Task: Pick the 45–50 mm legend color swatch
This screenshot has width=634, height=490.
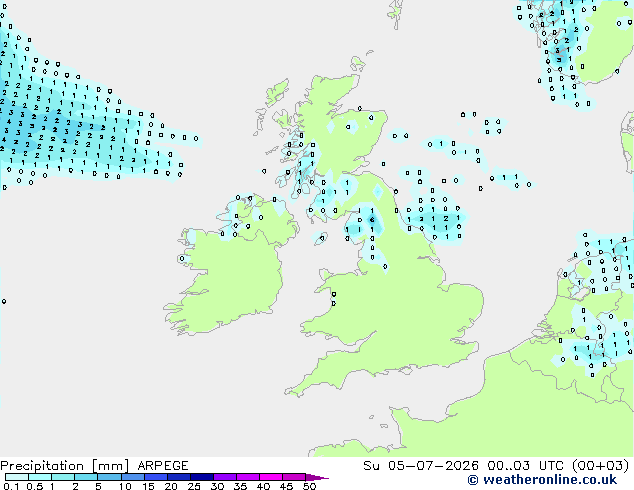Action: point(294,477)
